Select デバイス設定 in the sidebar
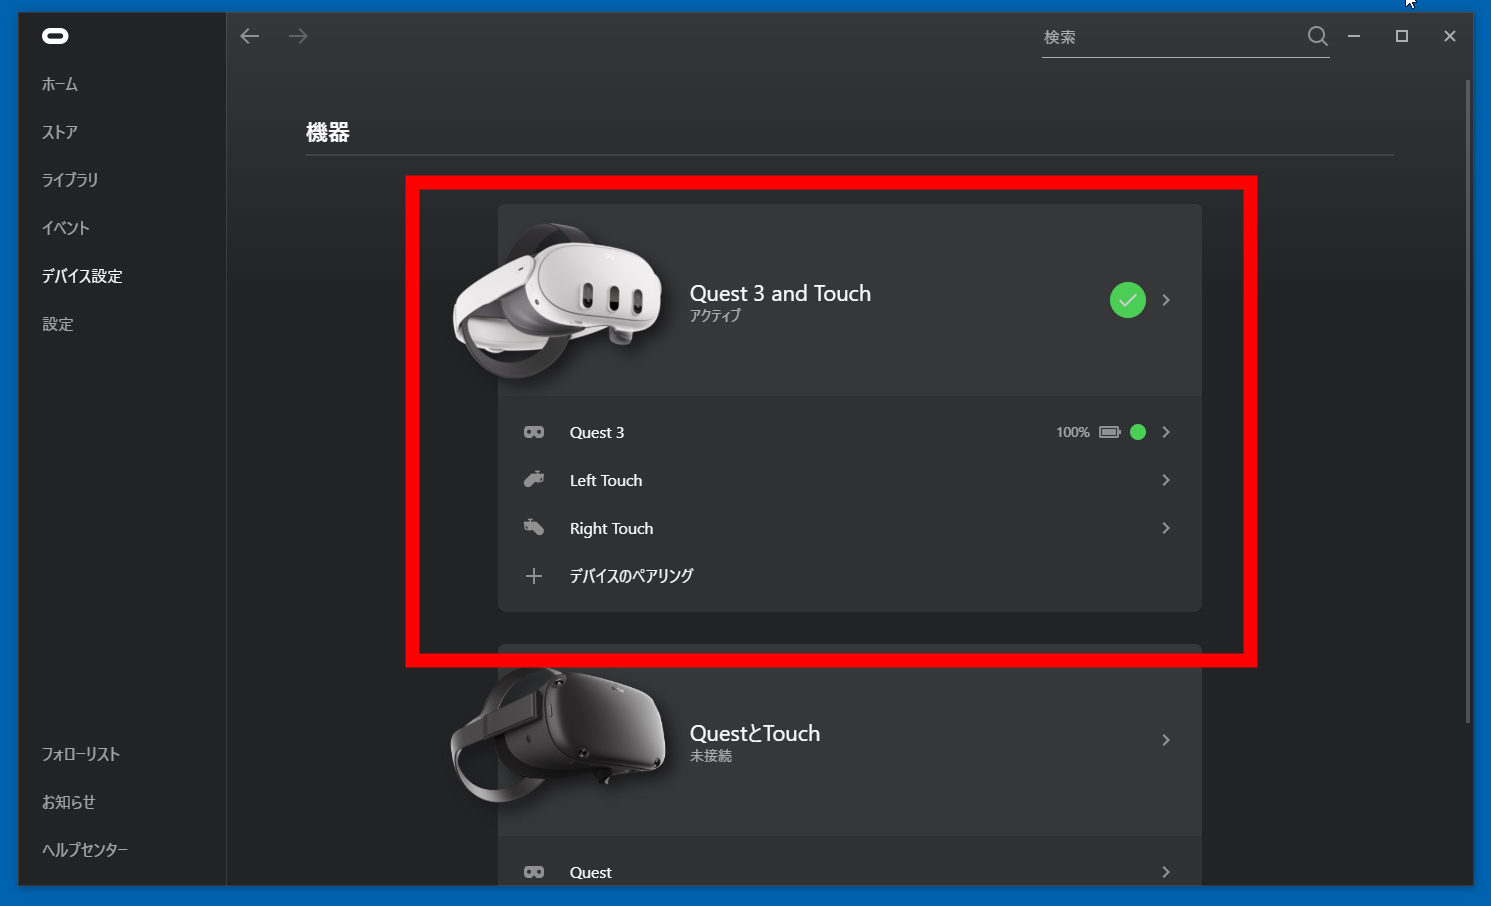Screen dimensions: 1491x906 (x=82, y=276)
